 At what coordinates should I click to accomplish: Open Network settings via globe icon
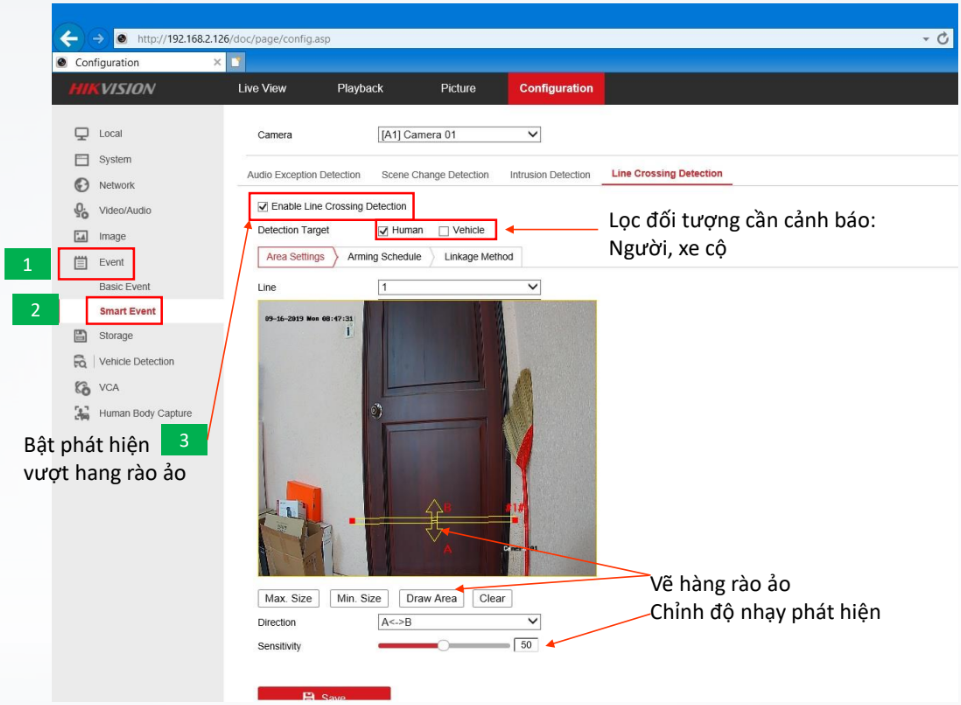pos(82,185)
